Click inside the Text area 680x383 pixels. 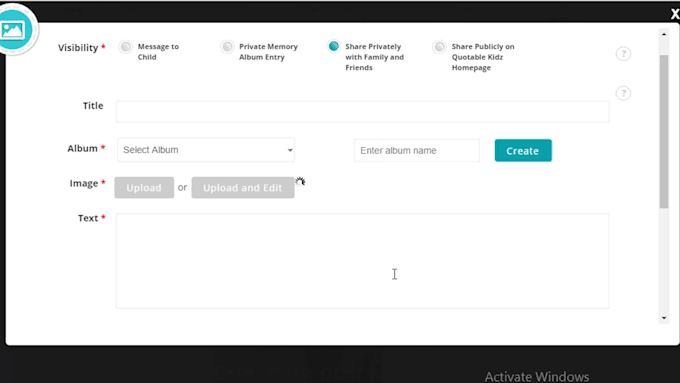[x=363, y=261]
